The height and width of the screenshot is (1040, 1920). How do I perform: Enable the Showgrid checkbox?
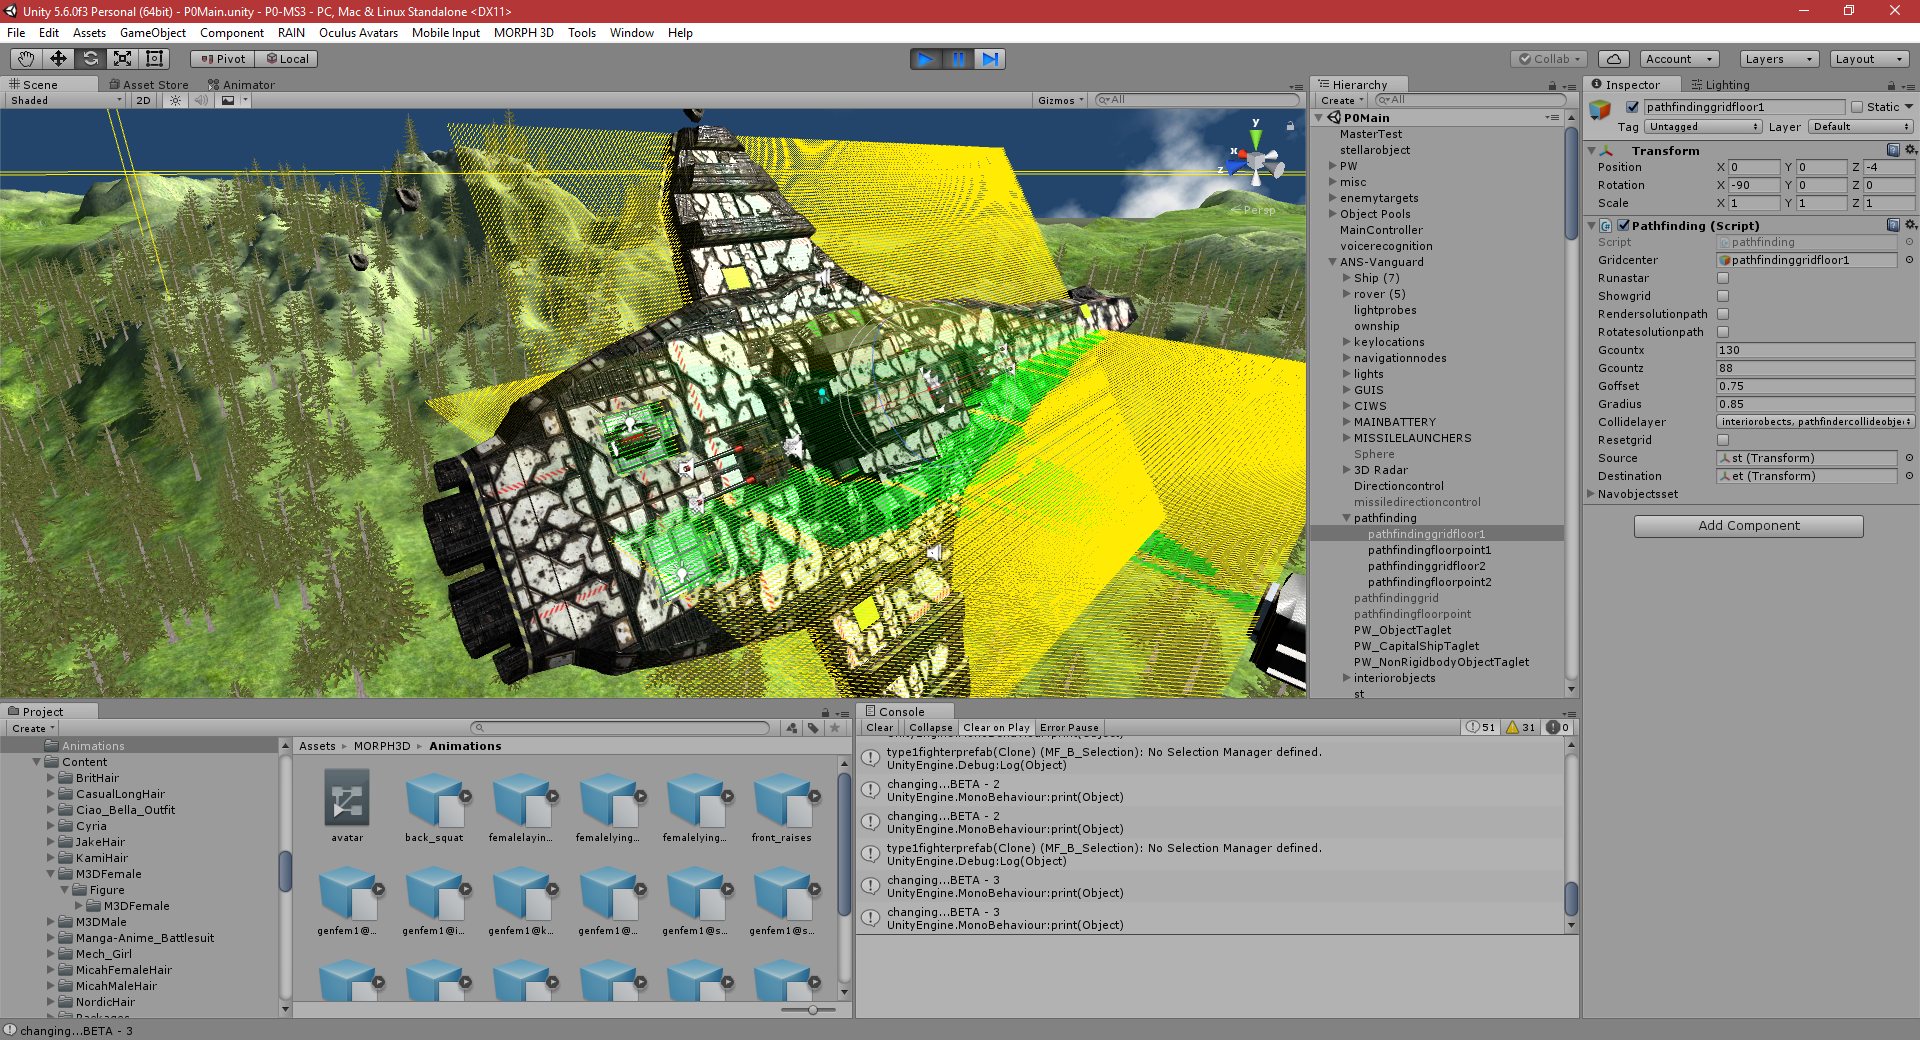[x=1723, y=296]
